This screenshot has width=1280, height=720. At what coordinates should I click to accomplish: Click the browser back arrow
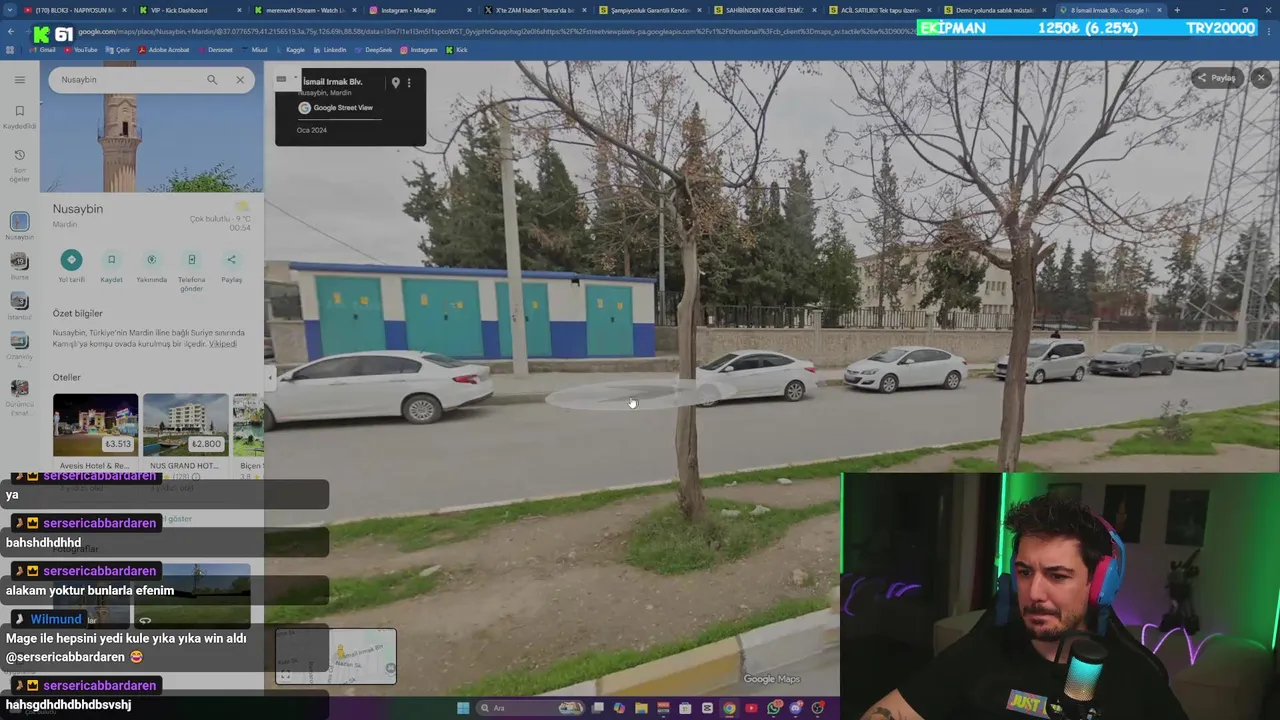[x=10, y=32]
